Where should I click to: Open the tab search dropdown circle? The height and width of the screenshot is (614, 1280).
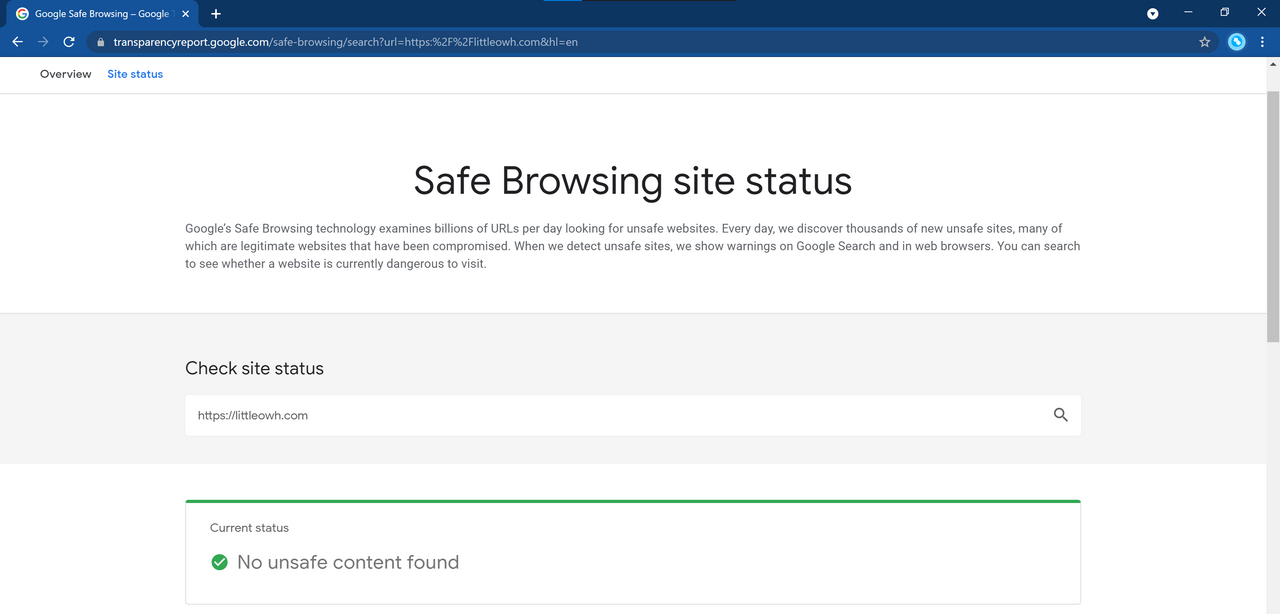pos(1153,14)
